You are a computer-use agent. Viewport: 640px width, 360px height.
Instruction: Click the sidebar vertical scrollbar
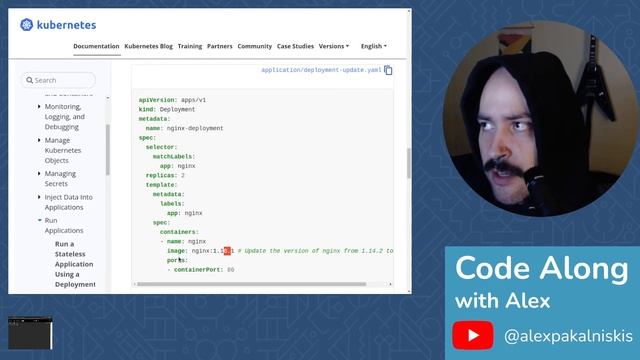coord(108,150)
